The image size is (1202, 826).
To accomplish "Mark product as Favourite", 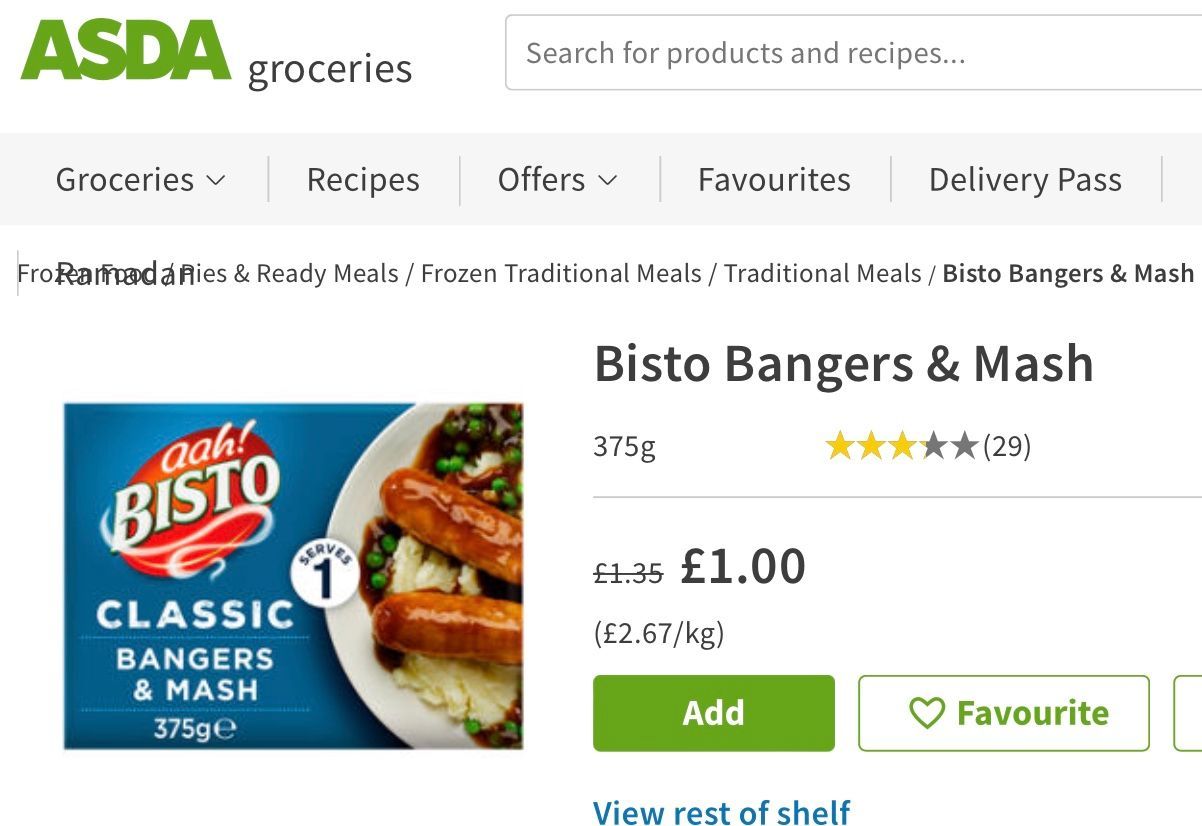I will point(1004,713).
